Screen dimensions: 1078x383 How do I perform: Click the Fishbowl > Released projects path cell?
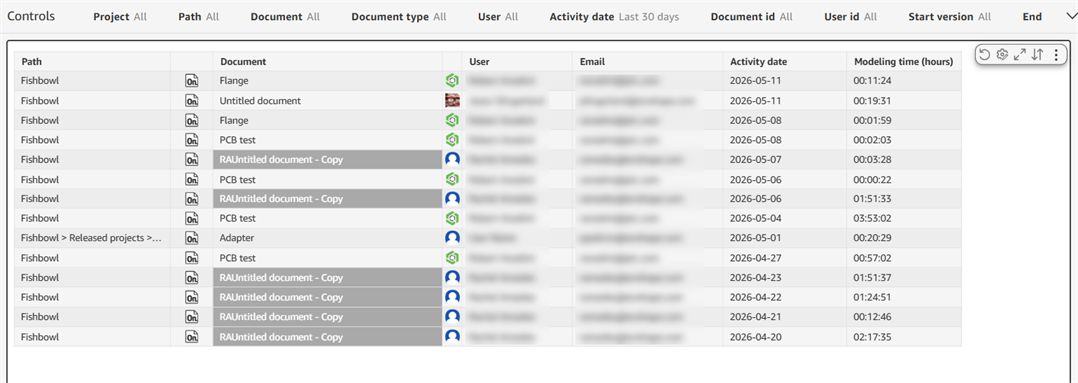(92, 238)
